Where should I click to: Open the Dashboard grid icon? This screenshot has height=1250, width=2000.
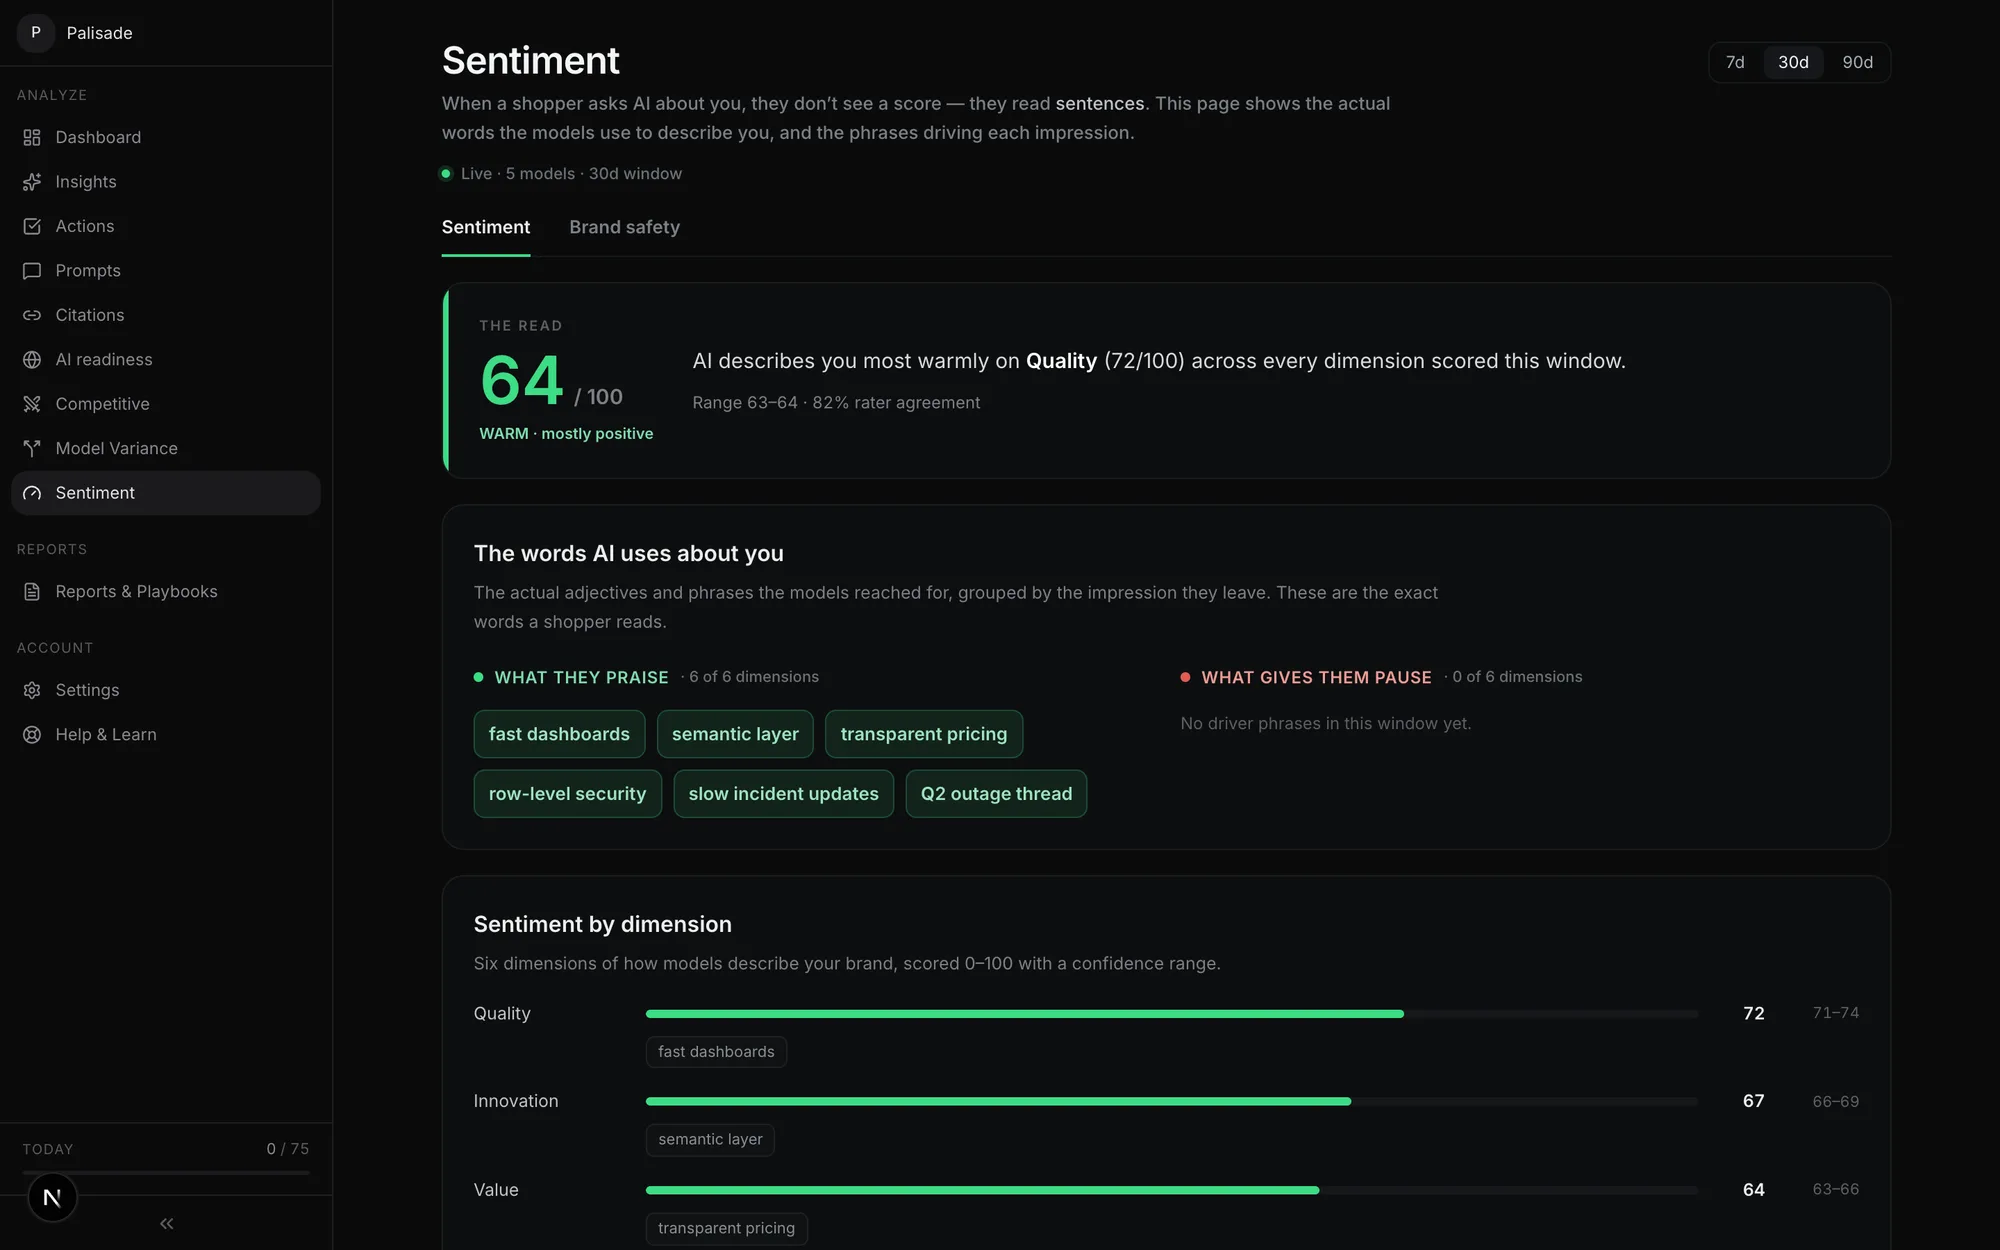point(32,137)
